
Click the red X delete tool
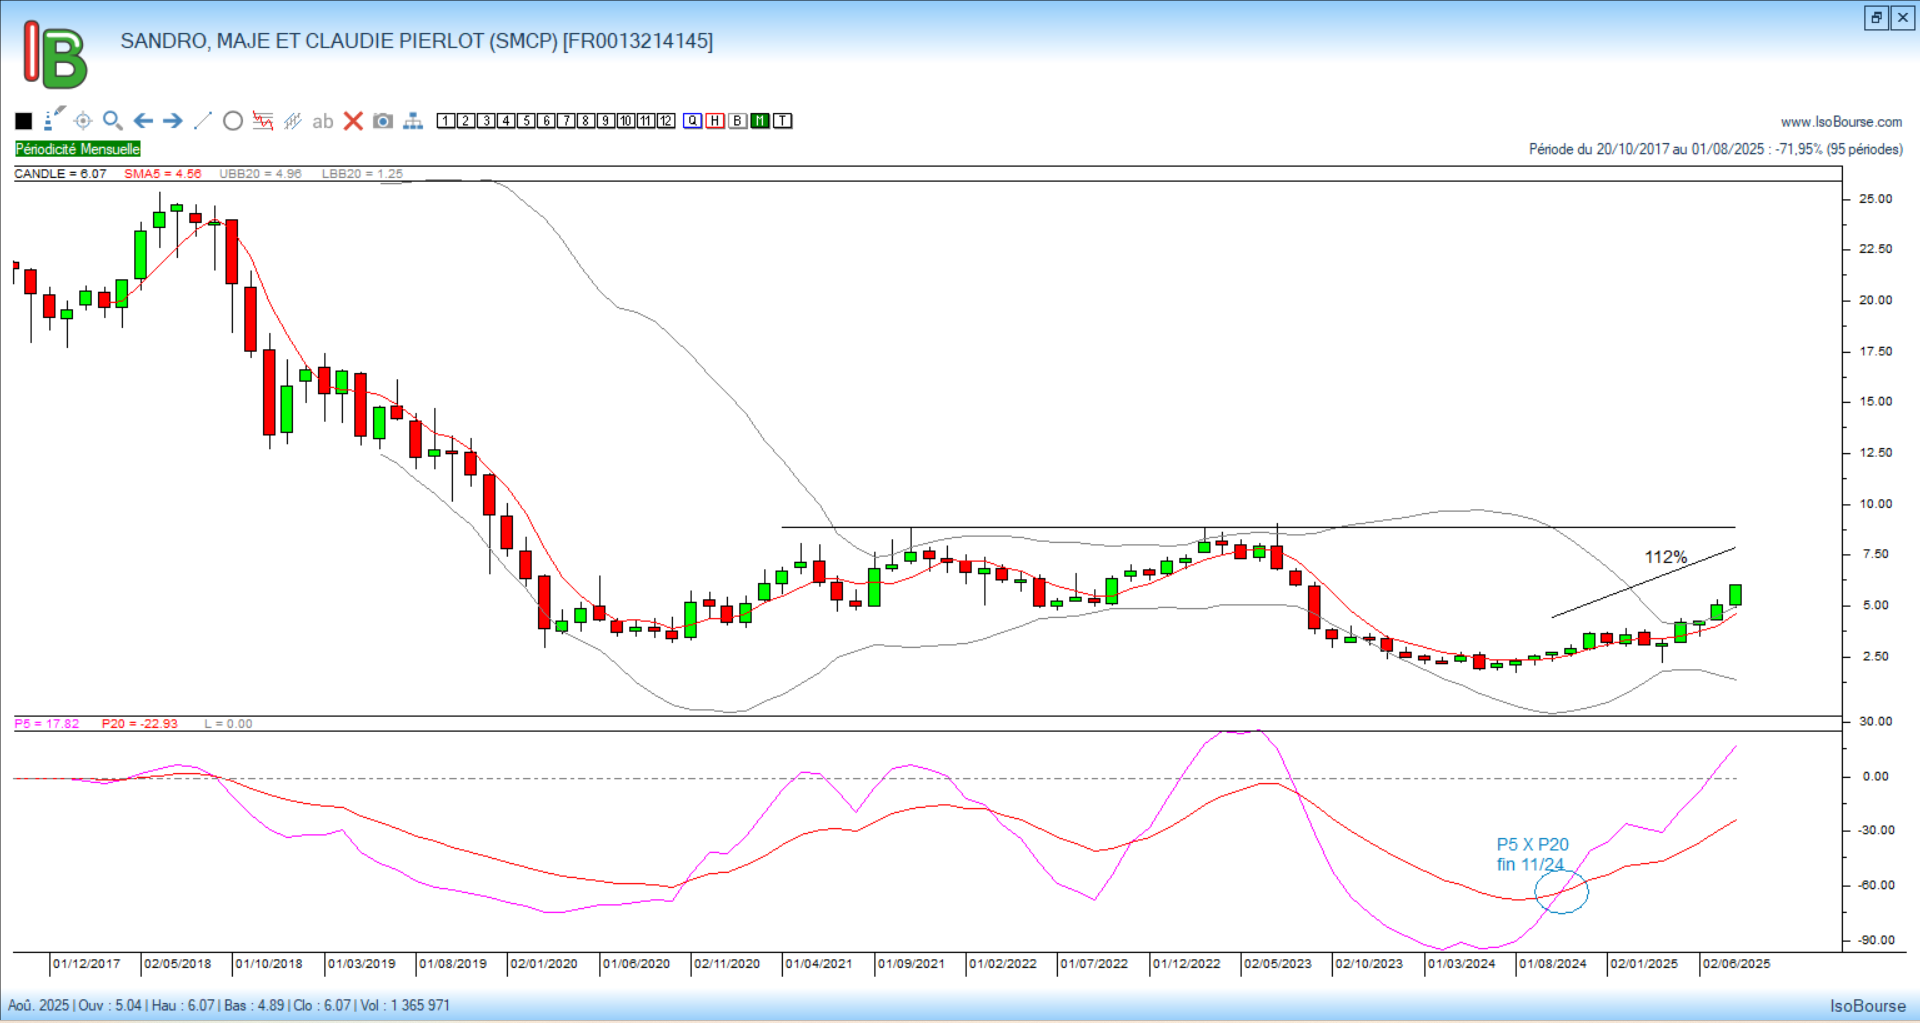[353, 121]
